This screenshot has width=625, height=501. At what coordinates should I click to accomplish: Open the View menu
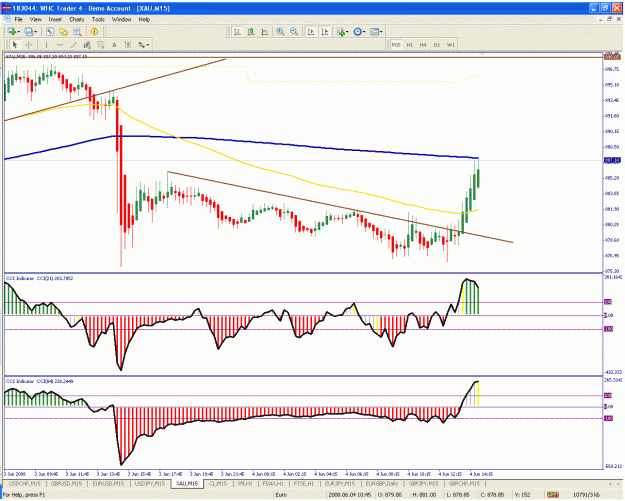click(x=35, y=19)
